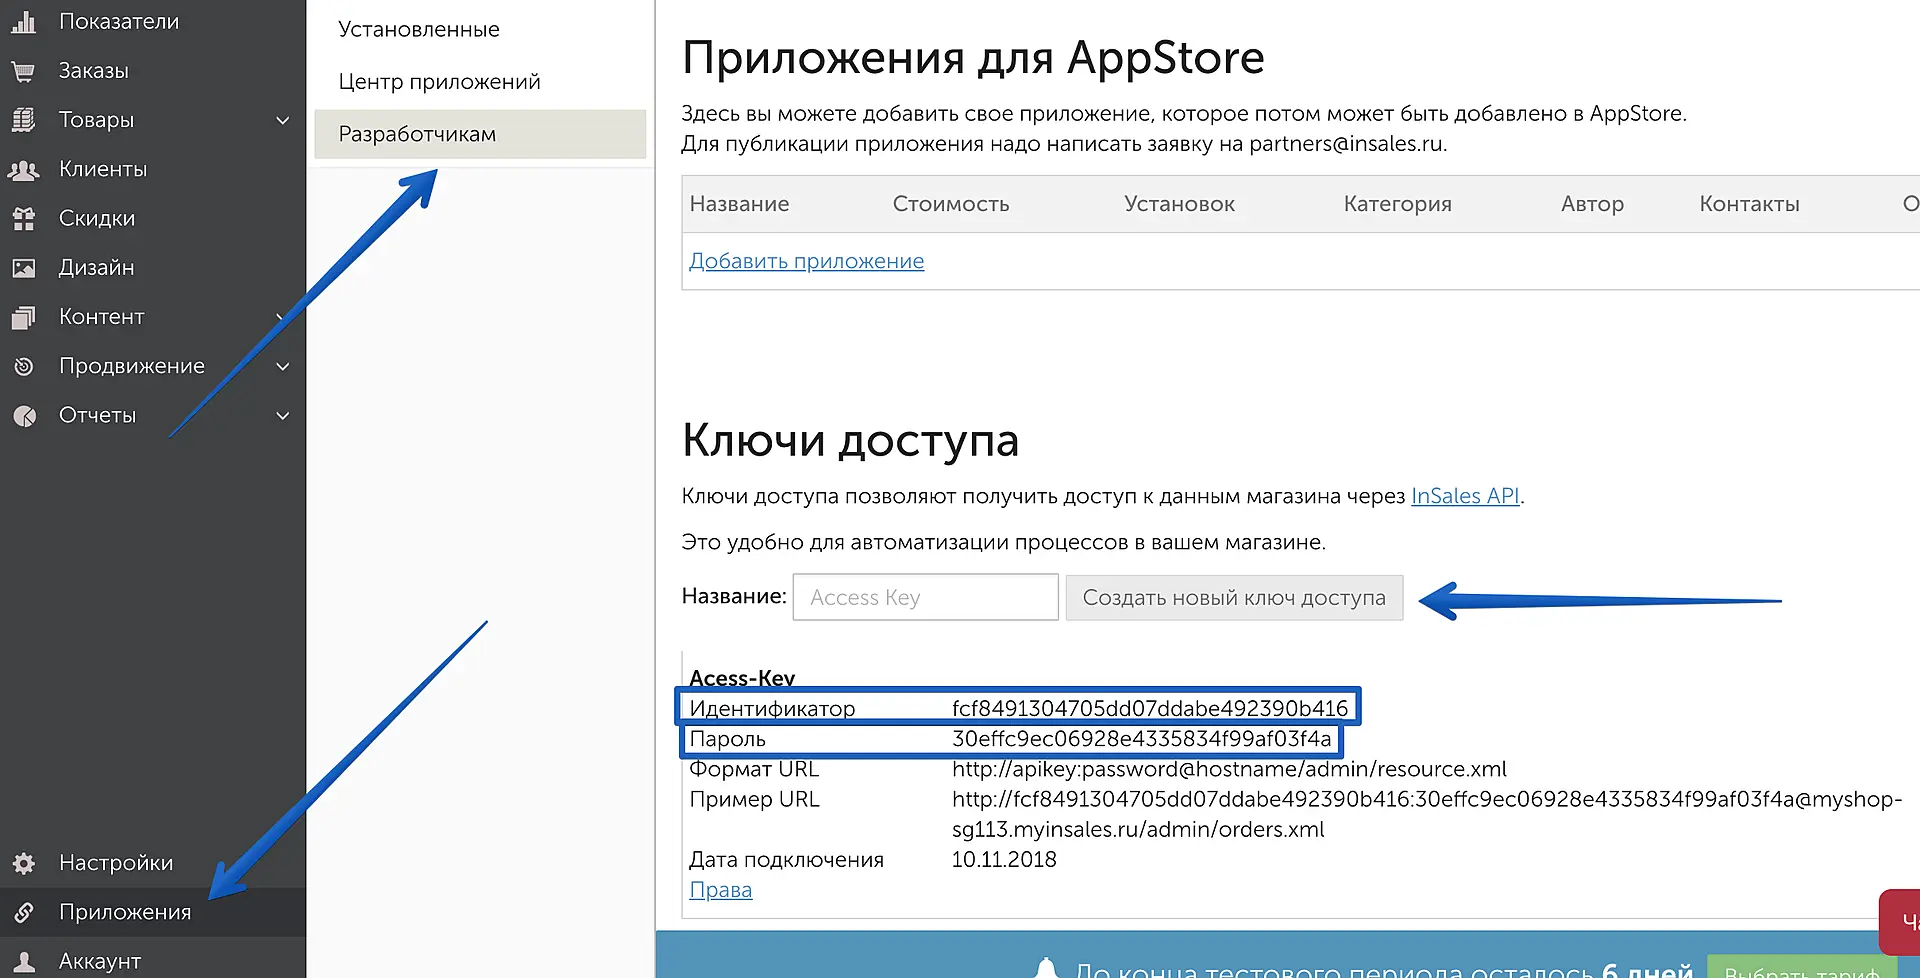Click the gift icon beside Скидки
The width and height of the screenshot is (1920, 978).
tap(23, 219)
